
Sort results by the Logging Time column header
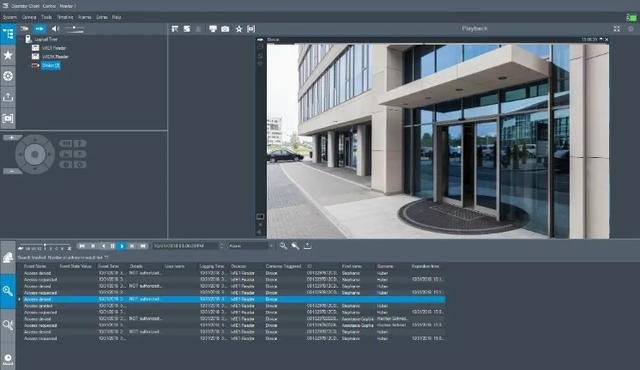(x=212, y=266)
